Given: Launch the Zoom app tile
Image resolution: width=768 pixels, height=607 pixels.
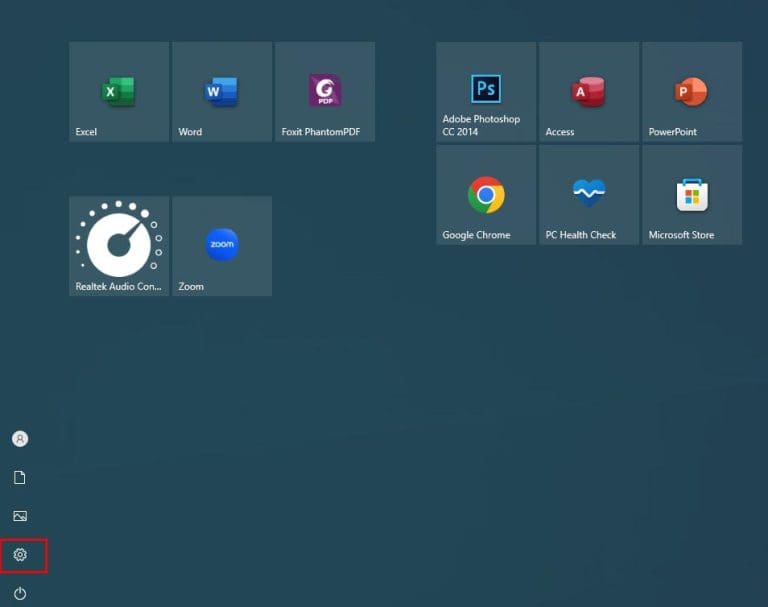Looking at the screenshot, I should (221, 245).
